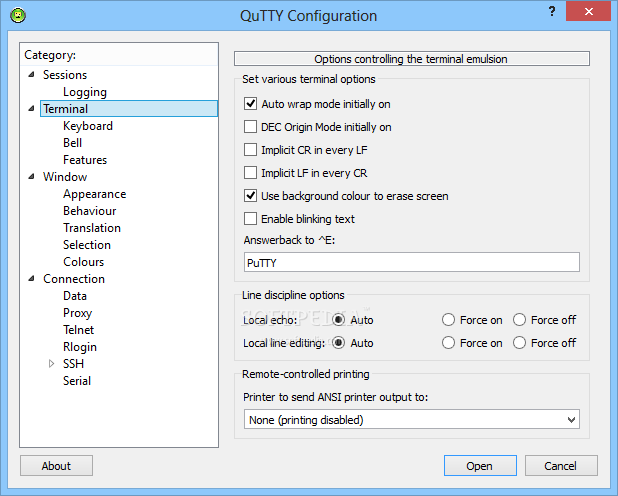Open the Colours settings page
The image size is (618, 496).
click(x=84, y=262)
